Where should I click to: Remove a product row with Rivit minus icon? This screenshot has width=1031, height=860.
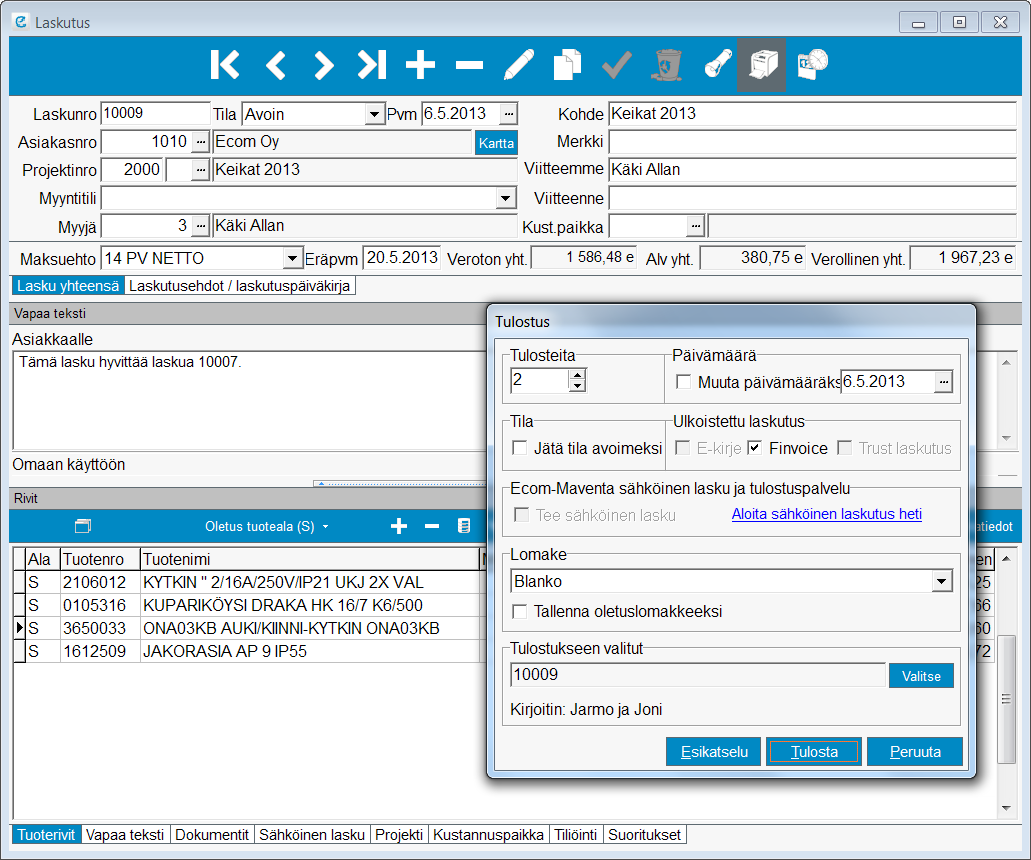pos(432,526)
